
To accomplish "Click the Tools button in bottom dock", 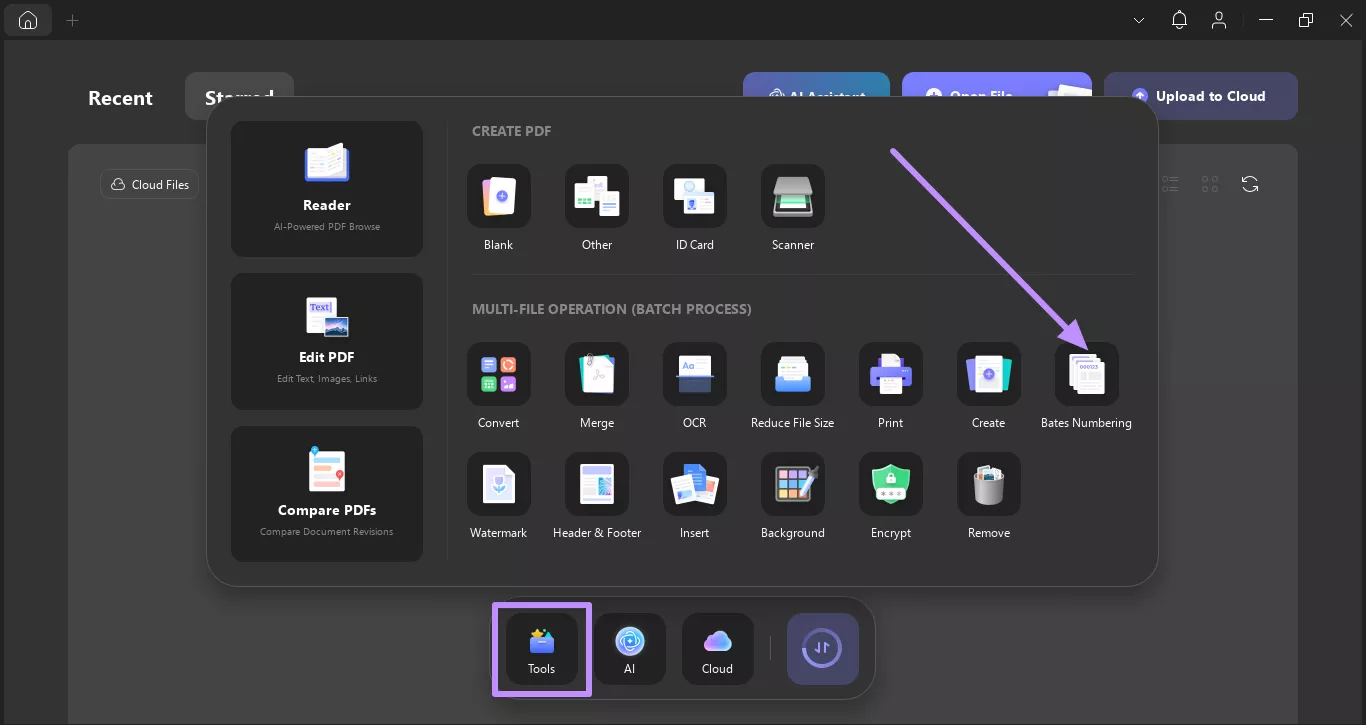I will pos(541,649).
